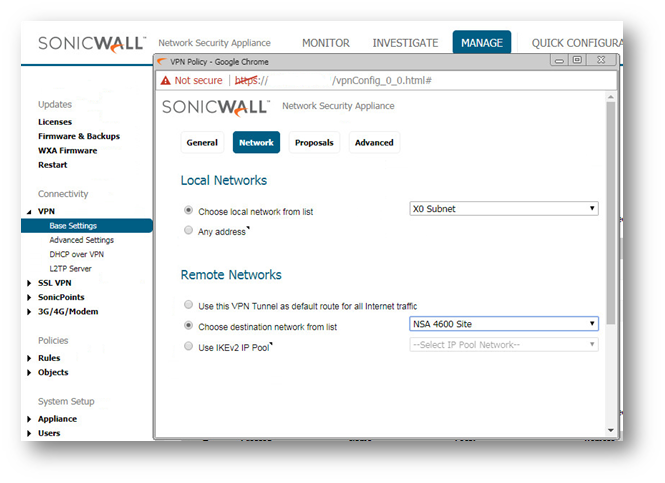Expand the SSL VPN section
Viewport: 665px width, 483px height.
point(29,283)
